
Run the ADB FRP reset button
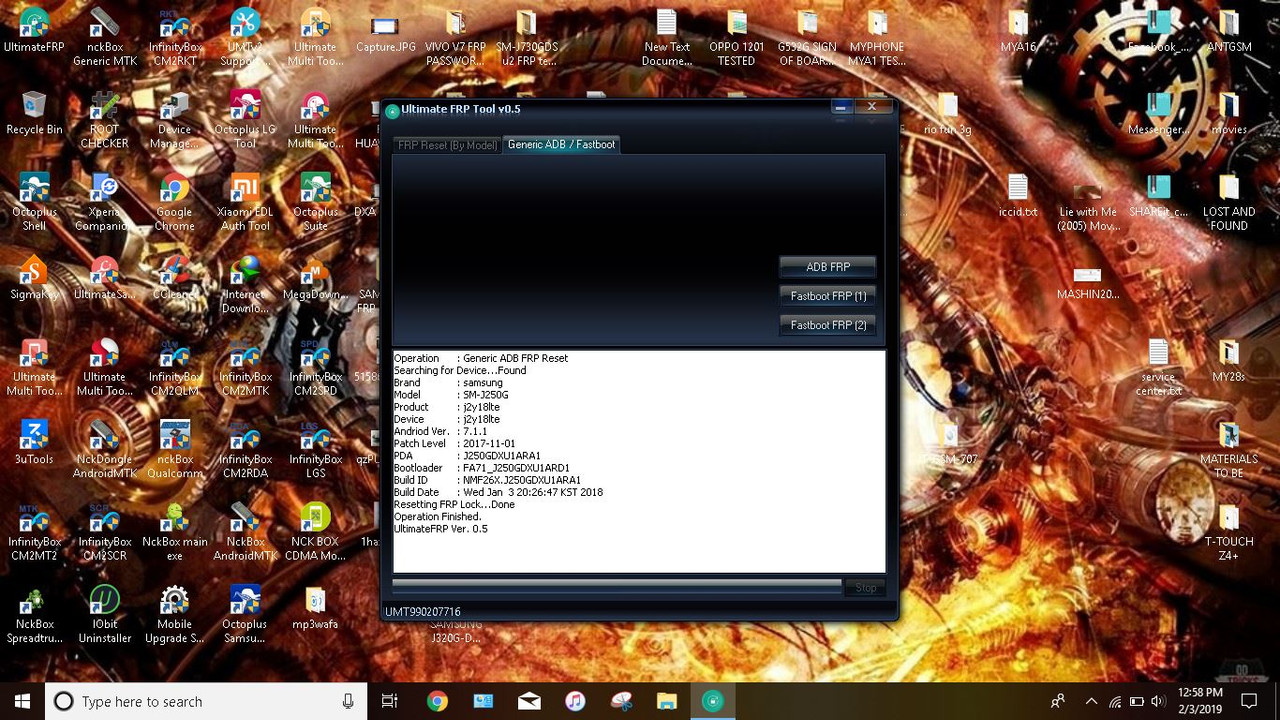pos(828,267)
